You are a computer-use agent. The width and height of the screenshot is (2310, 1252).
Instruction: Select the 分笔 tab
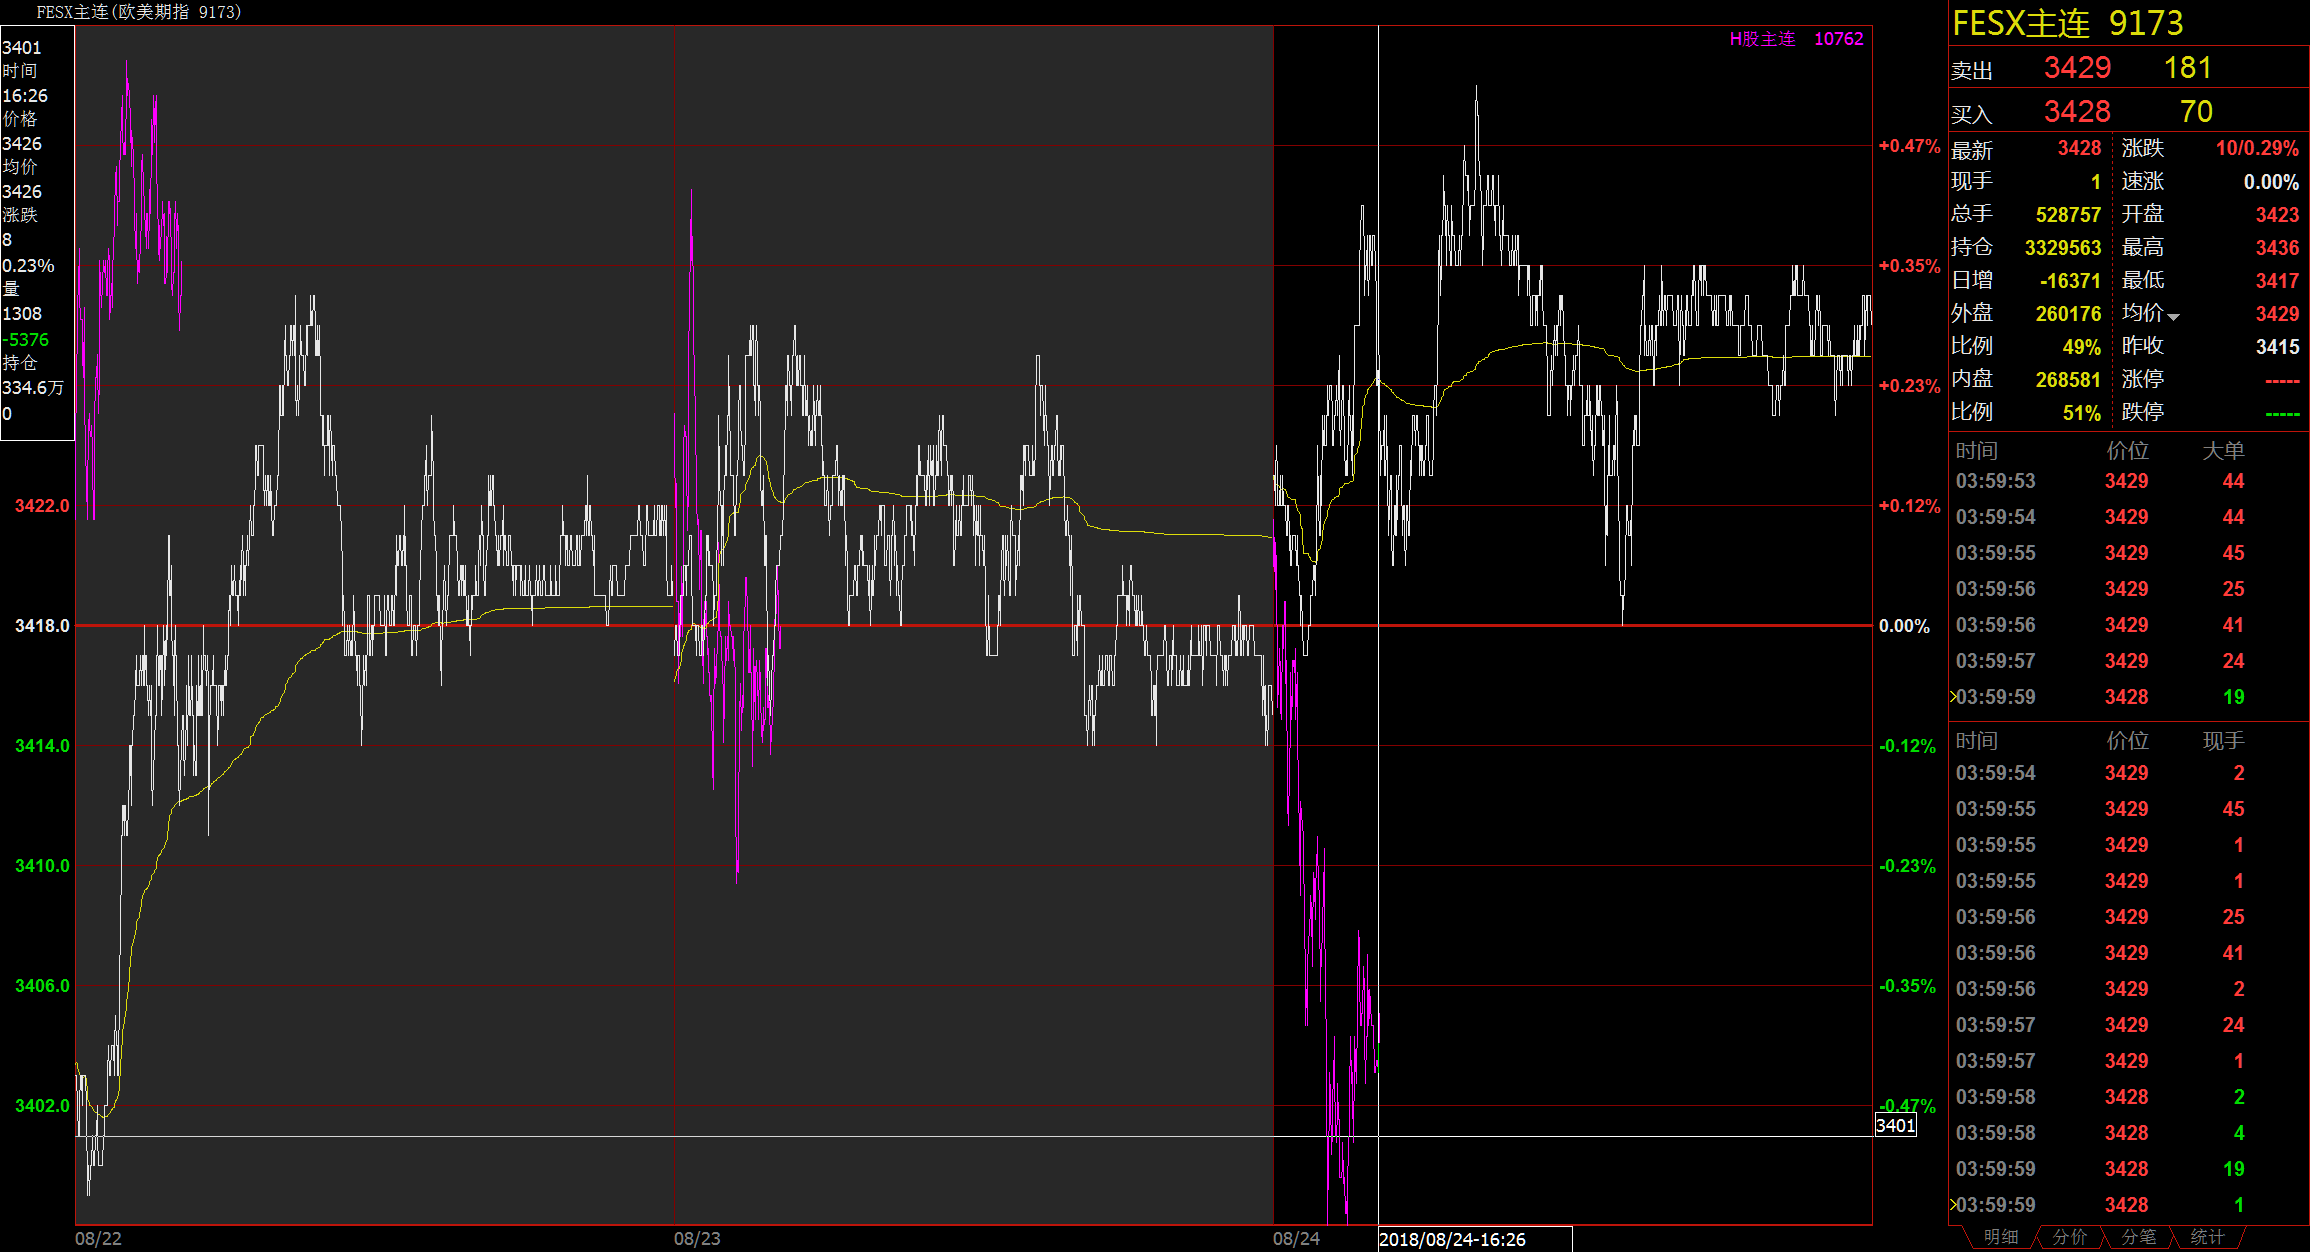(2138, 1237)
